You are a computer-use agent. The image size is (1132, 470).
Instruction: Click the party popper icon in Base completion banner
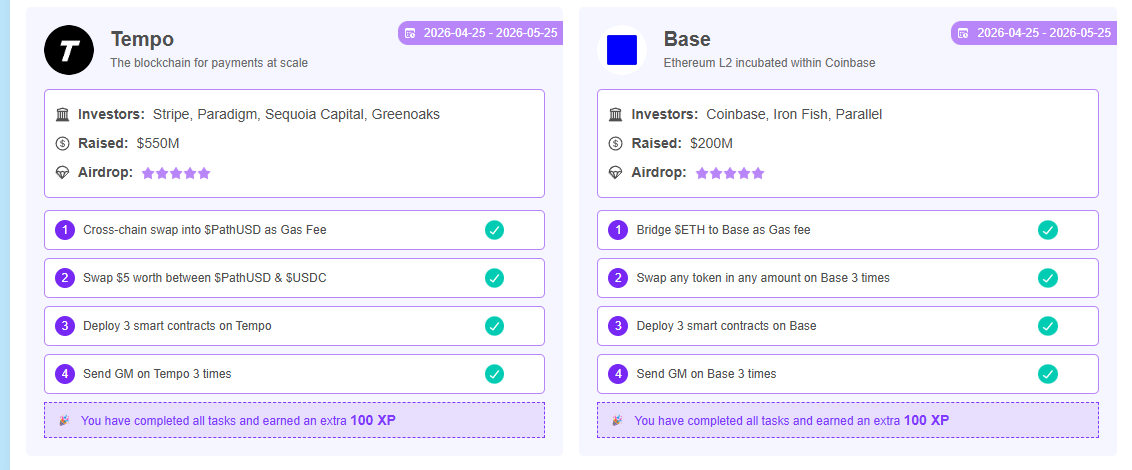(x=617, y=420)
